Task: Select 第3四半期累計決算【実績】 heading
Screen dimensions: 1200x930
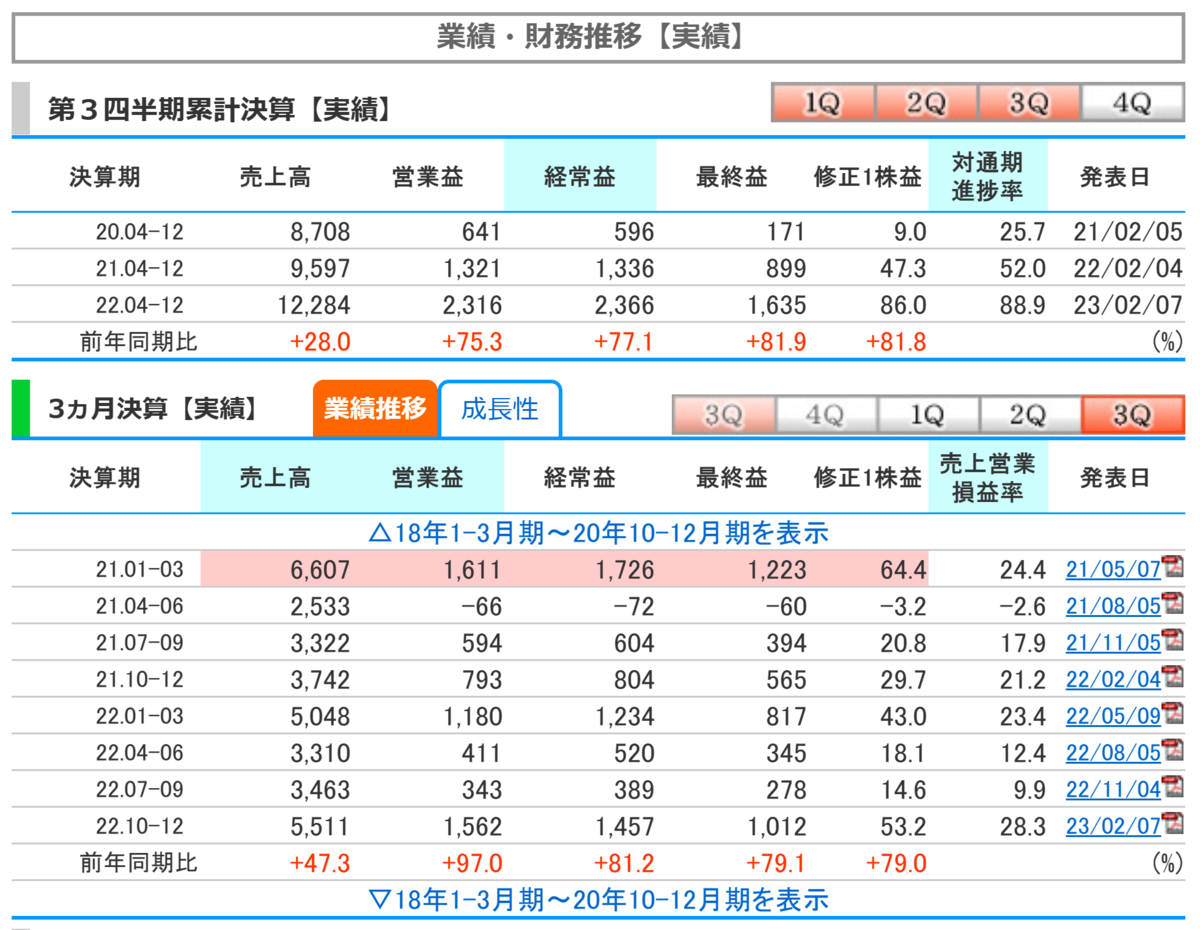Action: pyautogui.click(x=218, y=109)
